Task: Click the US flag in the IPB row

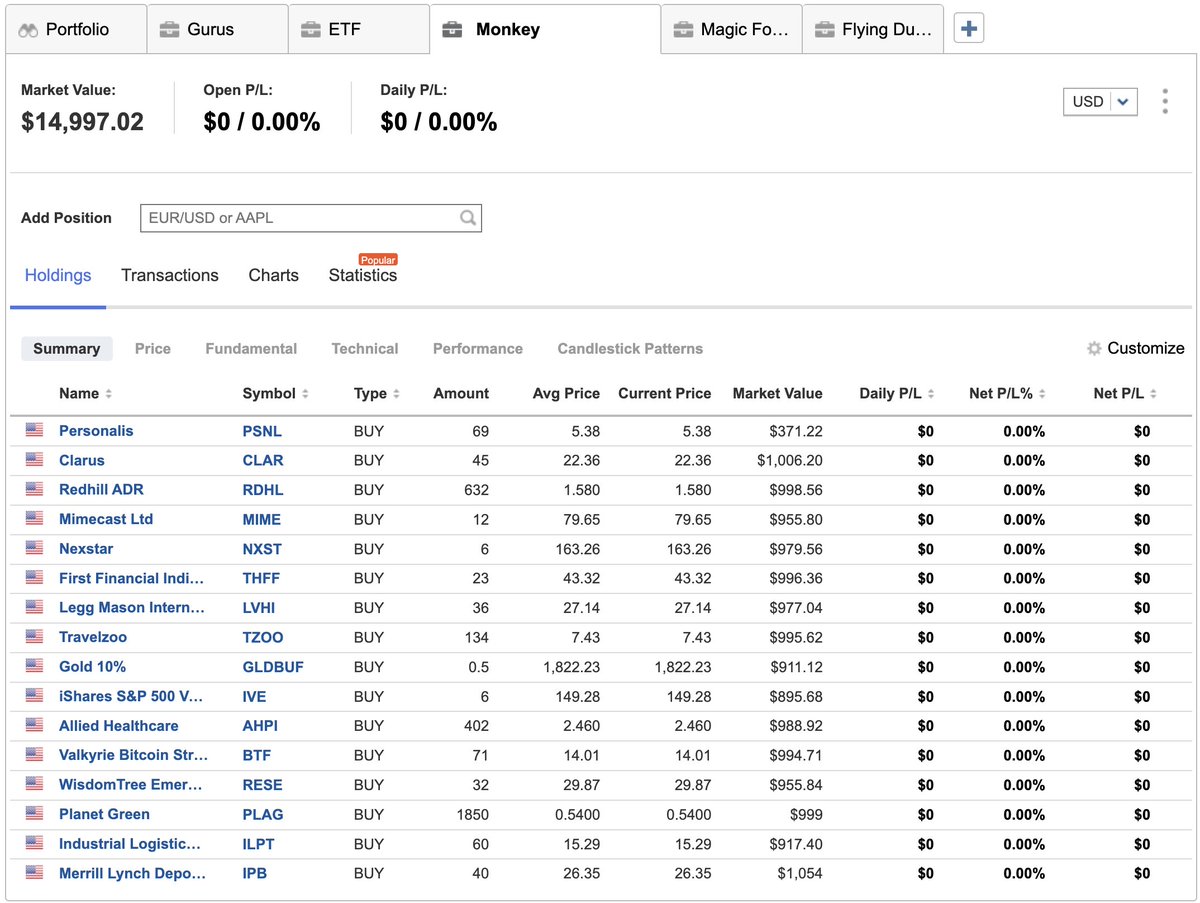Action: 35,873
